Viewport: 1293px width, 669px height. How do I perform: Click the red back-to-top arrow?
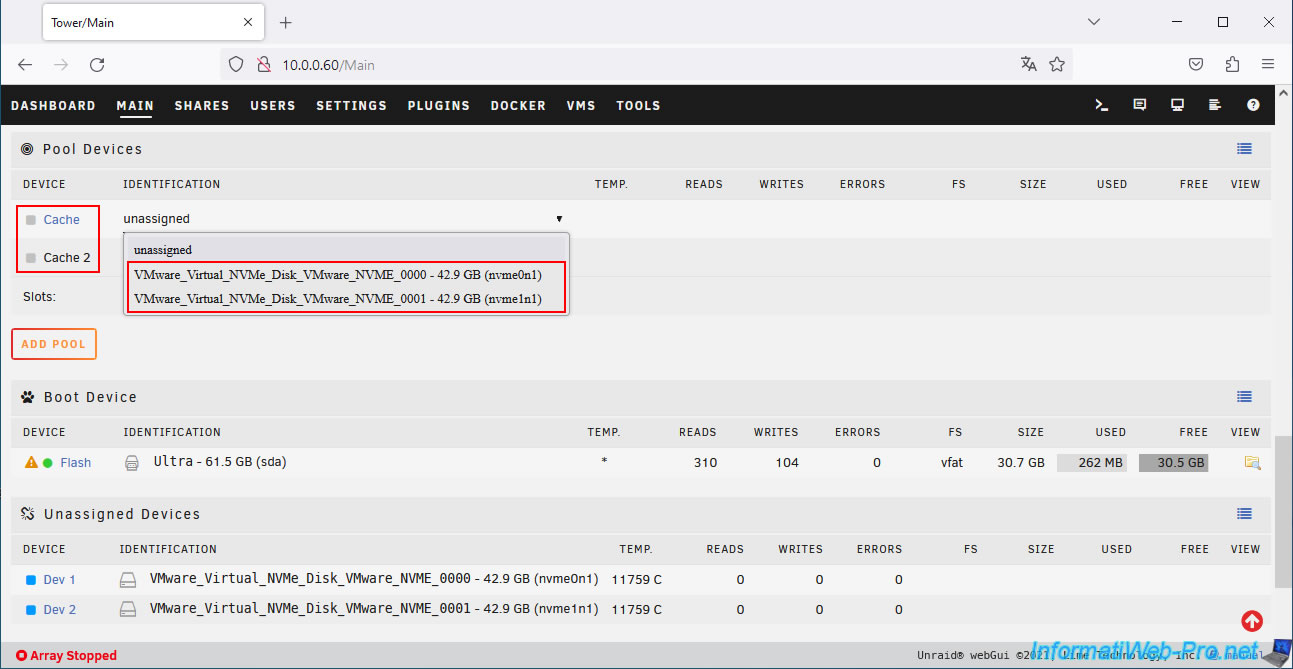[x=1251, y=621]
